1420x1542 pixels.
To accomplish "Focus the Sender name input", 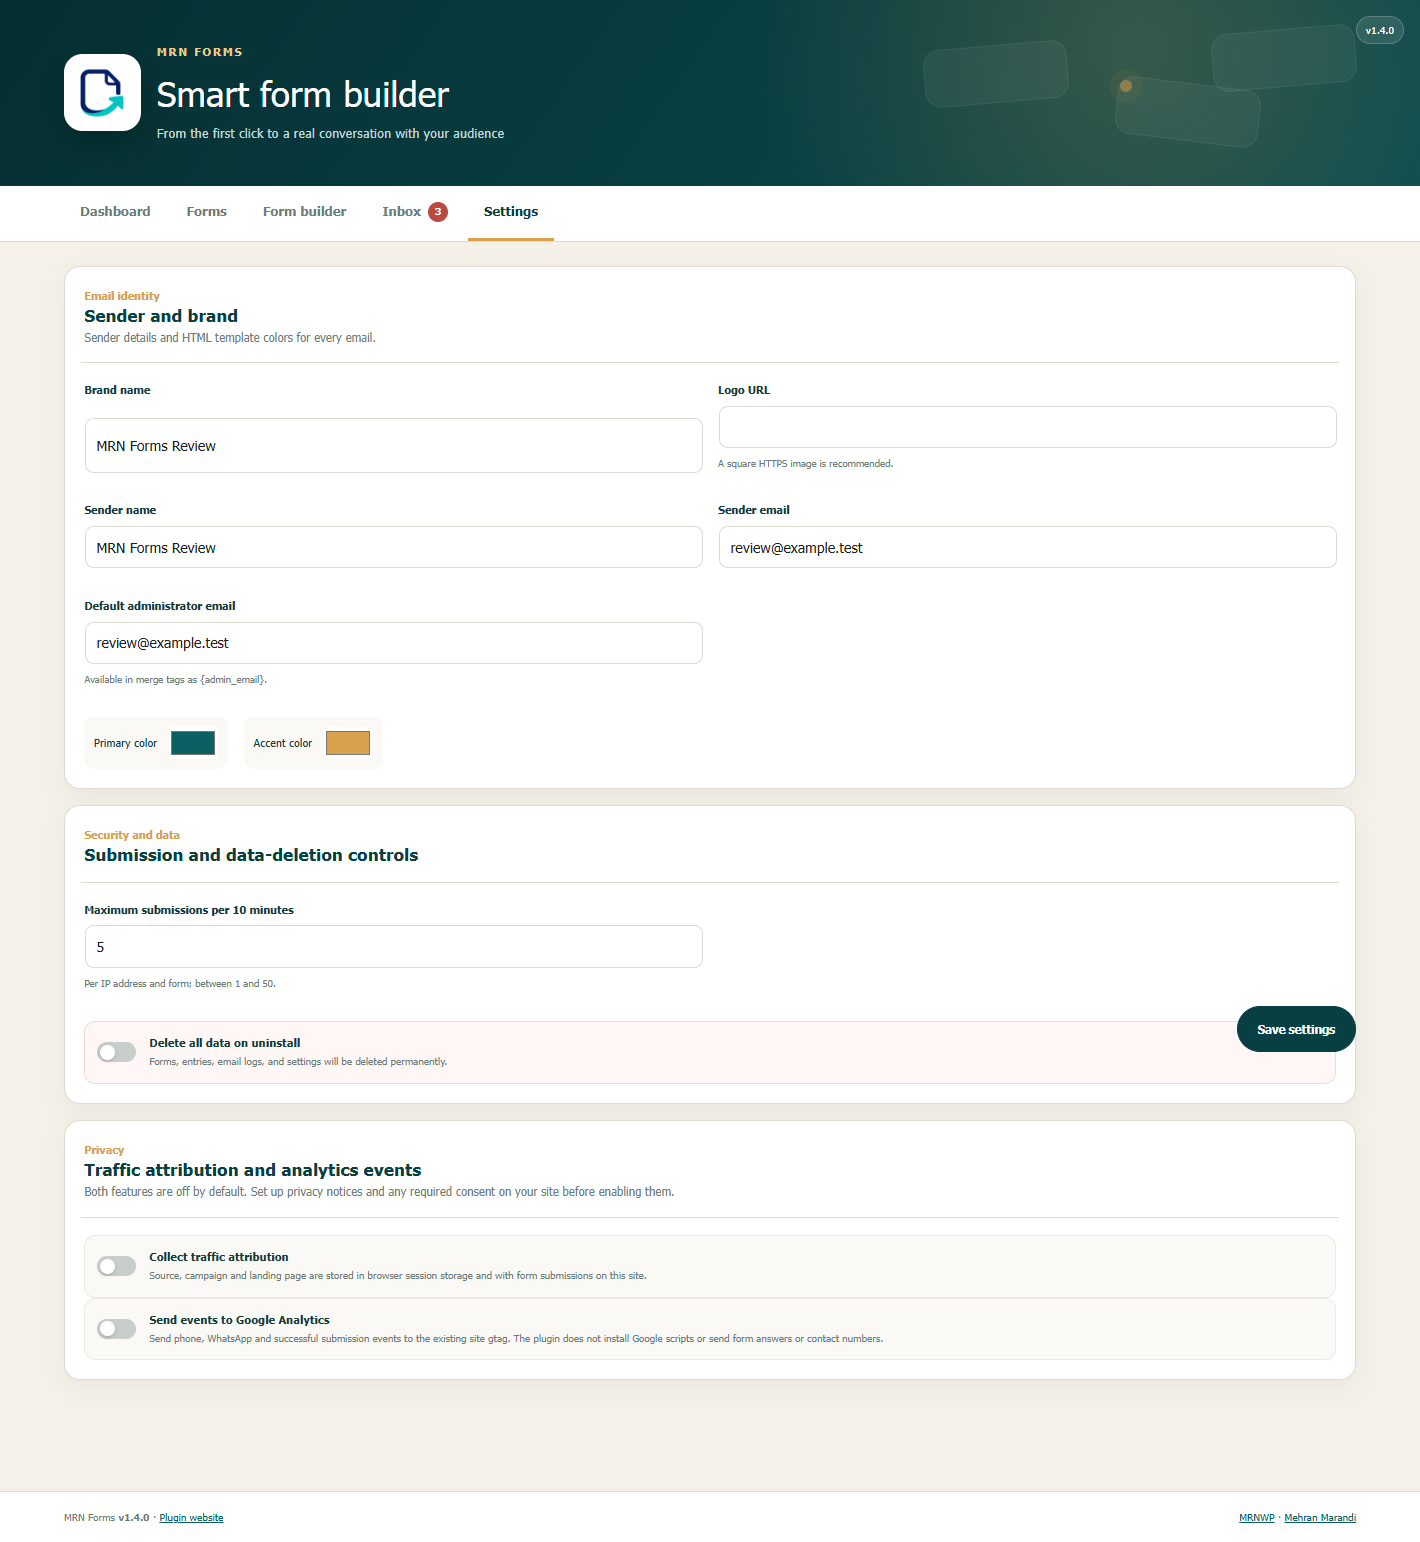I will [x=394, y=547].
